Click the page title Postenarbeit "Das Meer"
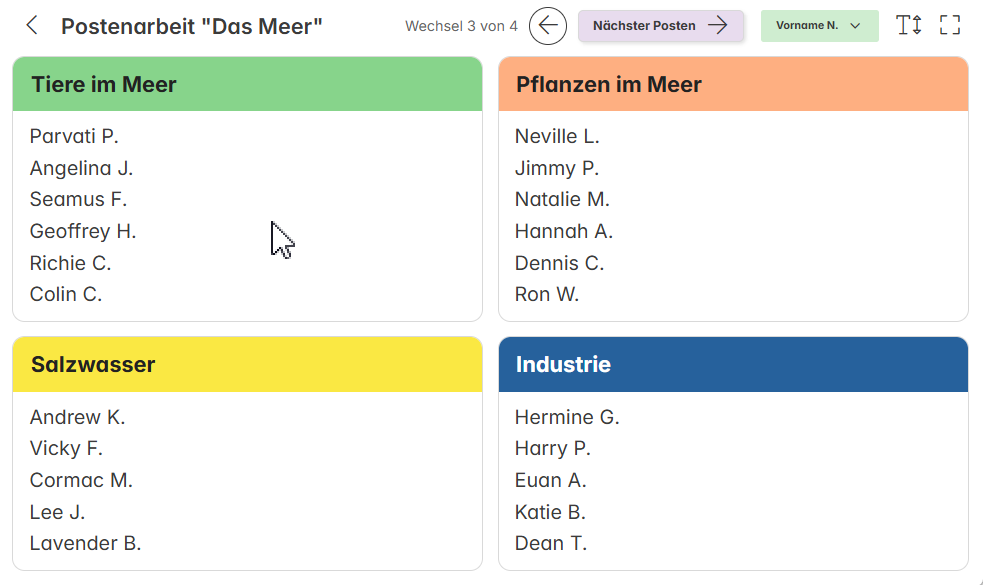Image resolution: width=983 pixels, height=585 pixels. point(192,26)
